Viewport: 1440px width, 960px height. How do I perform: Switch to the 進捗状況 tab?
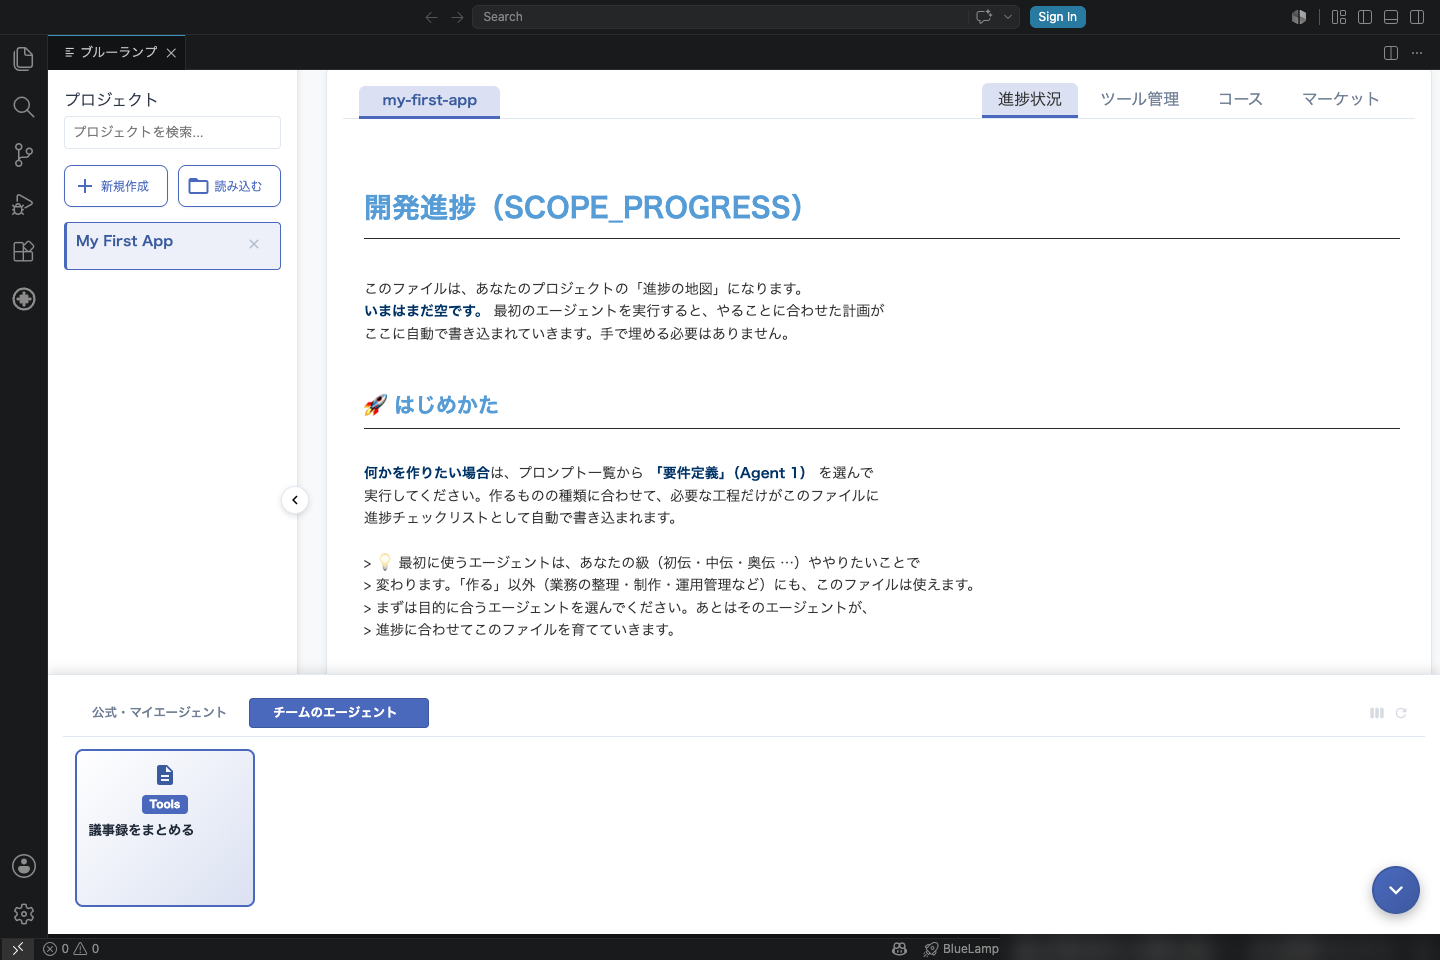pos(1030,100)
